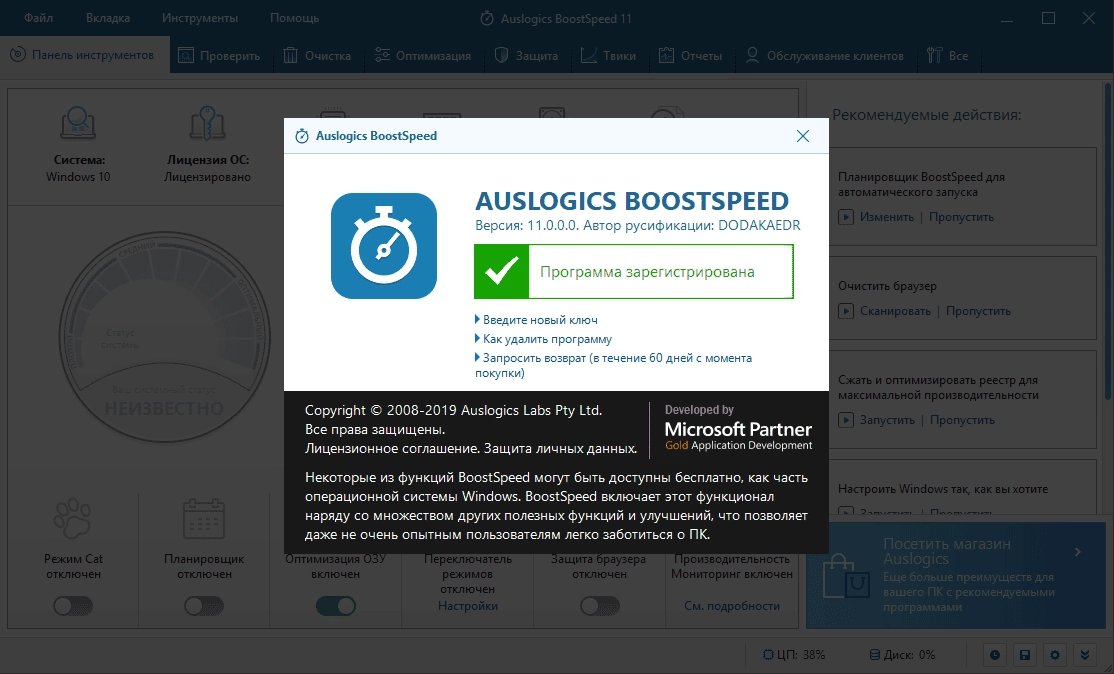The height and width of the screenshot is (674, 1114).
Task: Click the ЦП: 38% CPU indicator
Action: (794, 655)
